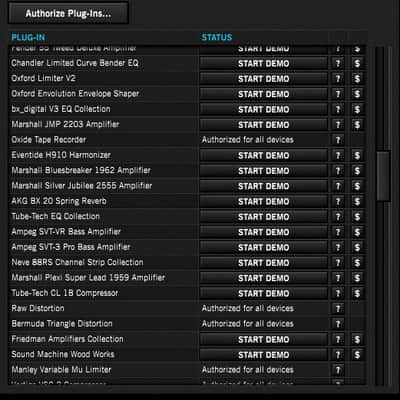Purchase Oxford Envolution Envelope Shaper via dollar icon
Screen dimensions: 400x400
pos(357,94)
